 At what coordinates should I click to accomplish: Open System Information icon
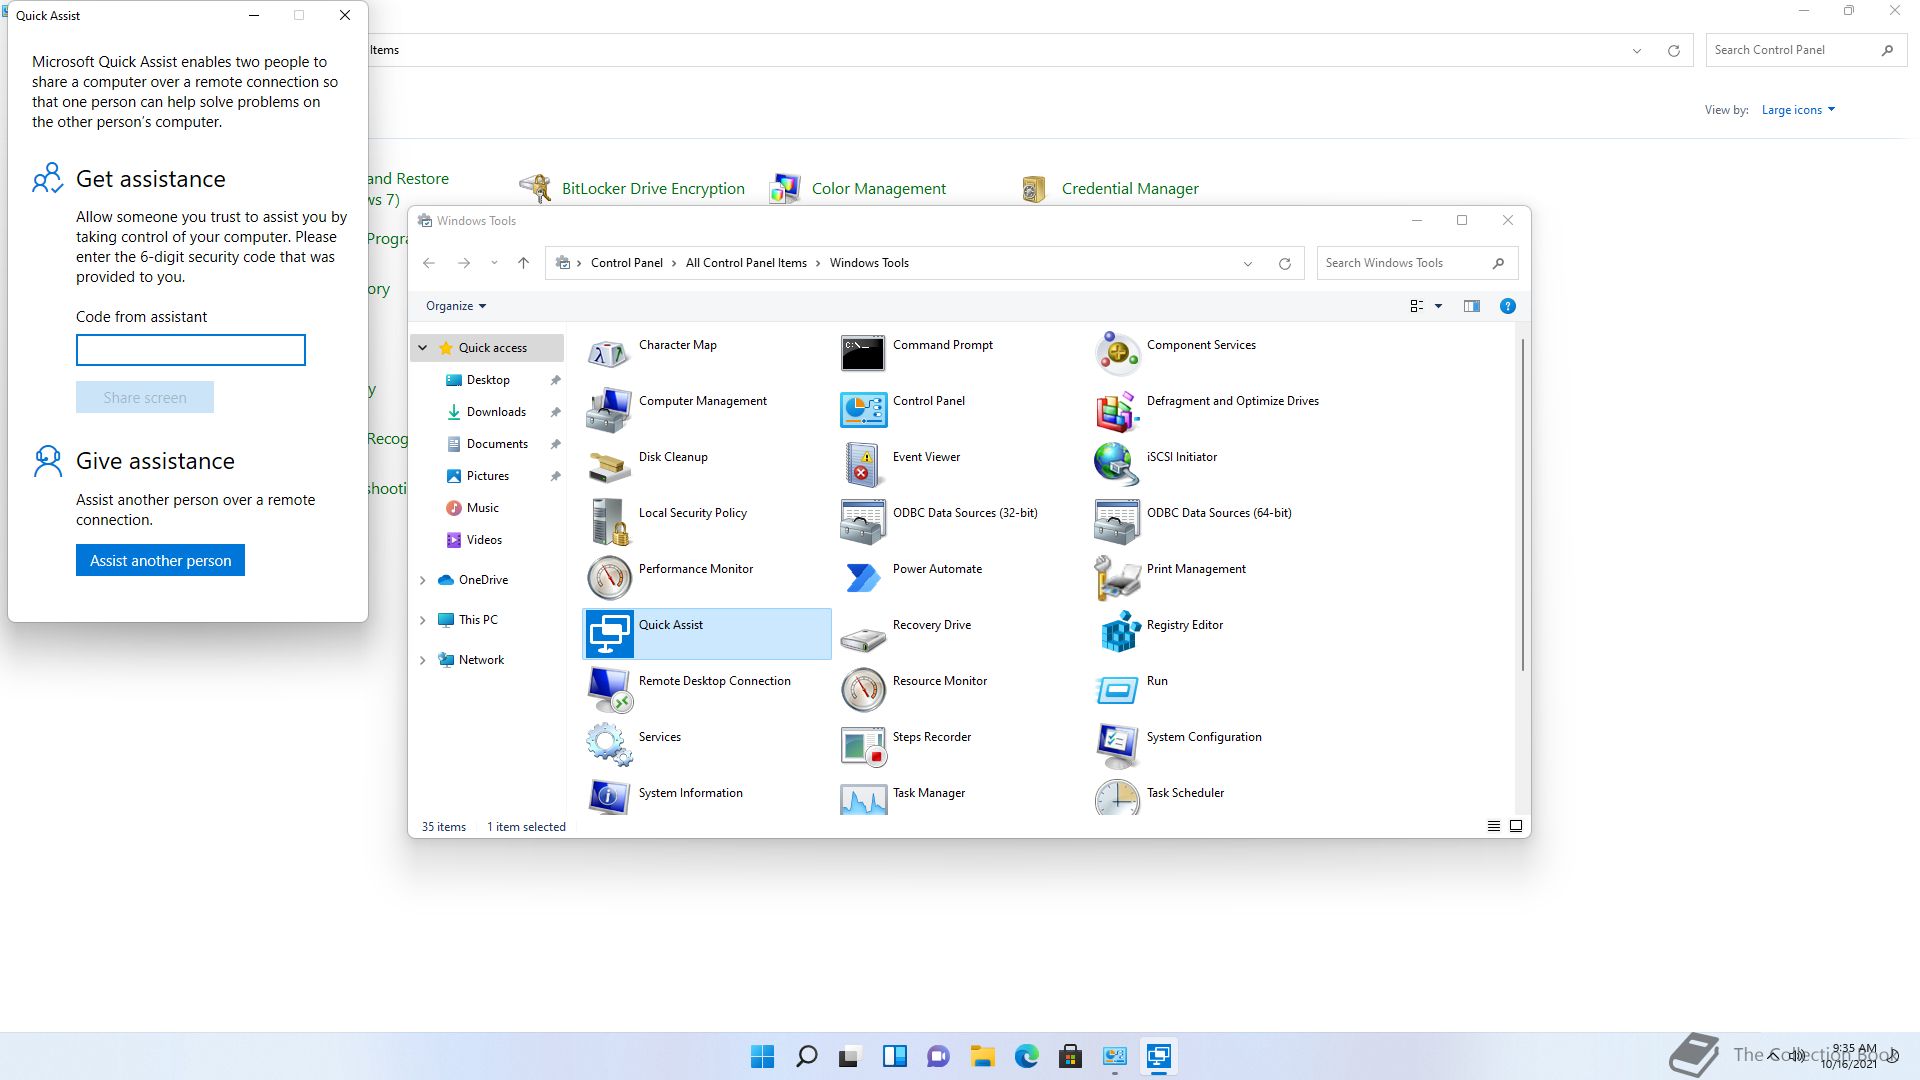608,797
